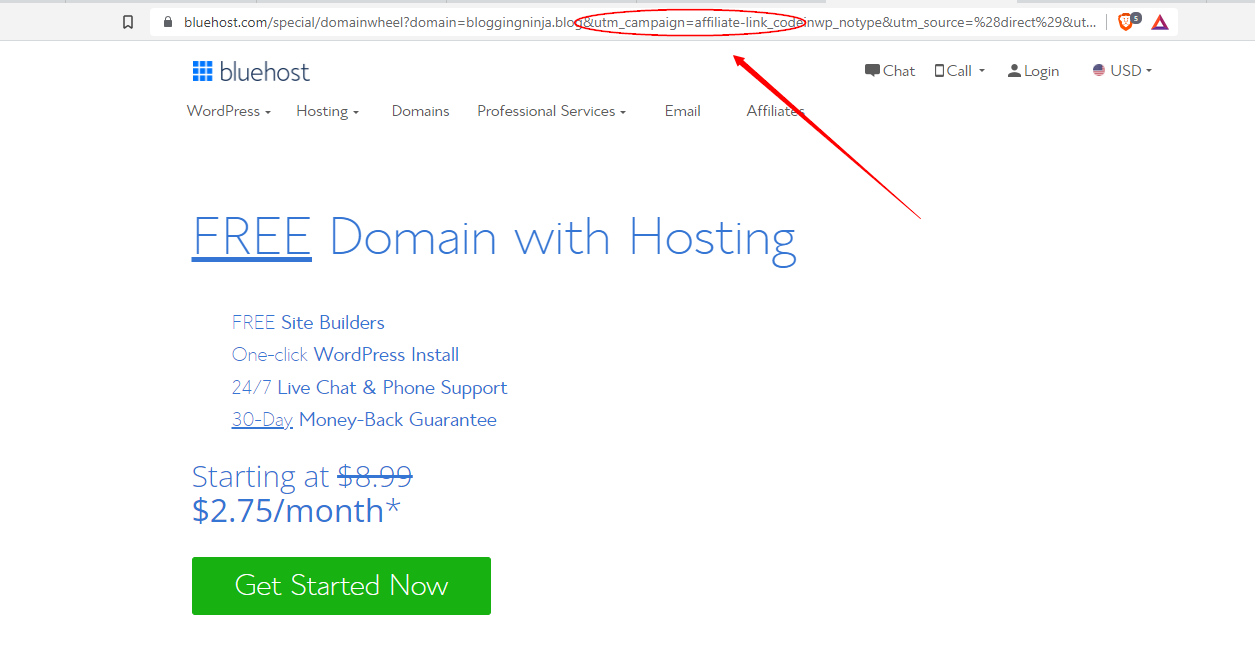Image resolution: width=1255 pixels, height=661 pixels.
Task: Open the Domains menu item
Action: [420, 111]
